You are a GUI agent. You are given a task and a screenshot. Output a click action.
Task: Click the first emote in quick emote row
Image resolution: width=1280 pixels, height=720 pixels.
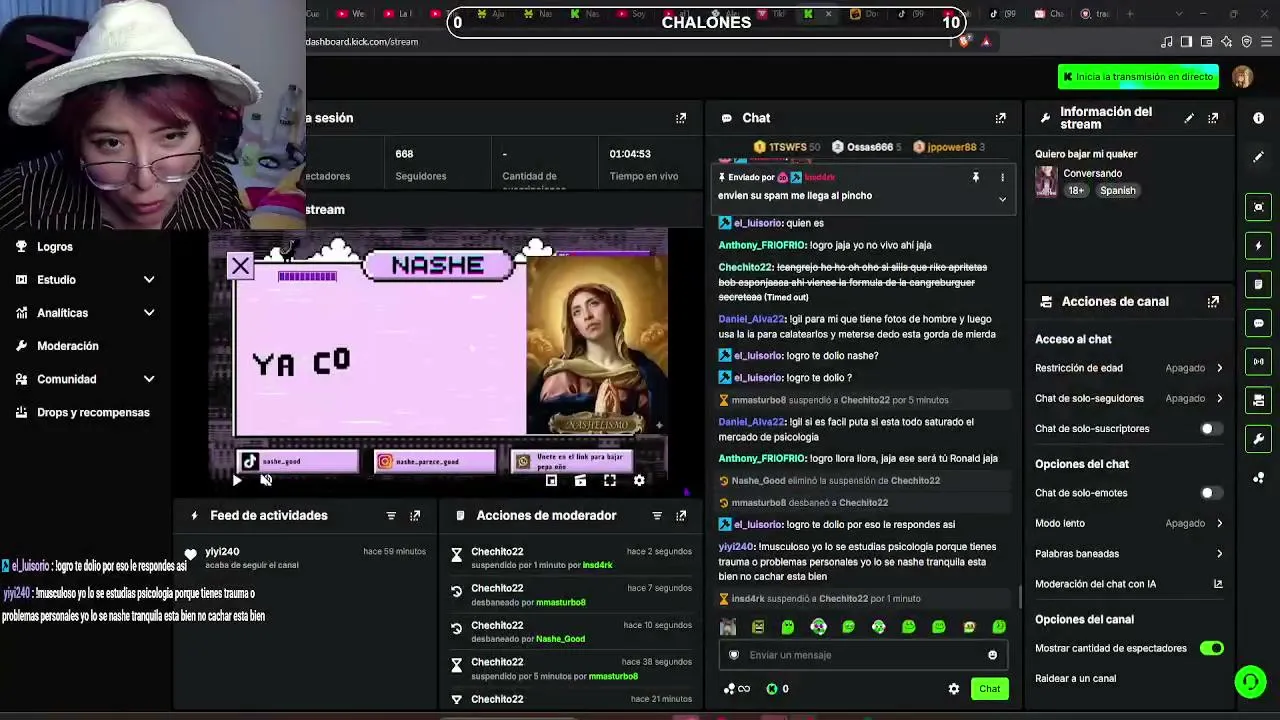click(728, 627)
